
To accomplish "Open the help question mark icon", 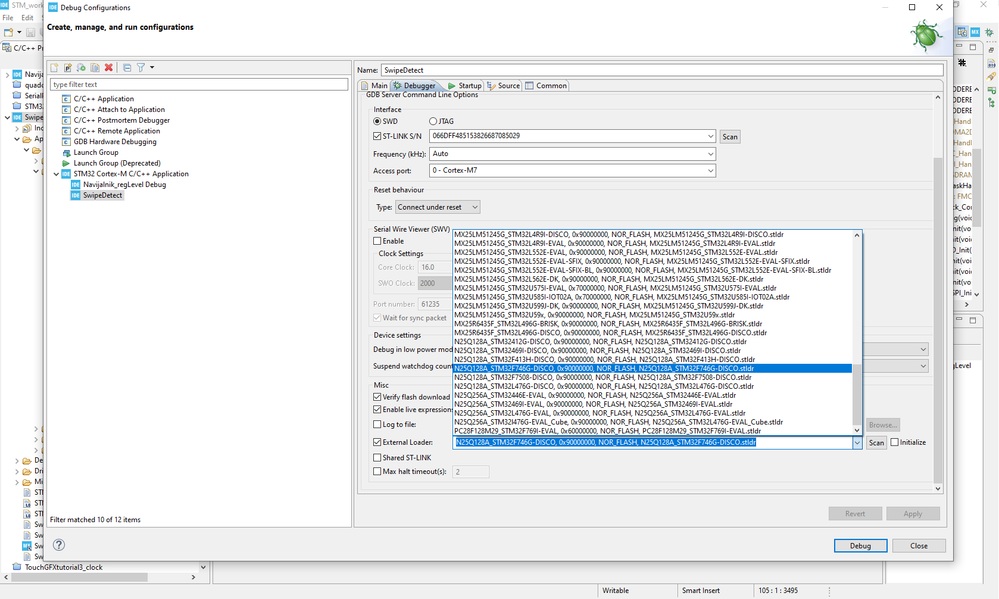I will tap(59, 545).
